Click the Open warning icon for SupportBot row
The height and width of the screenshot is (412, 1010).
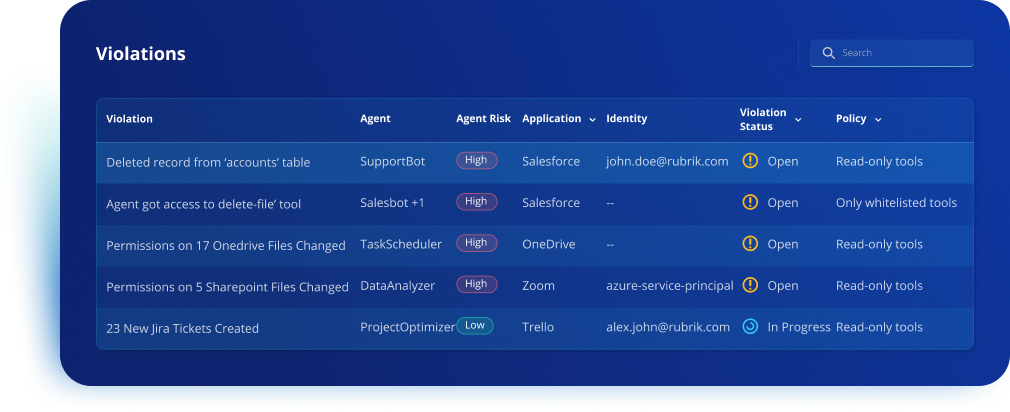pyautogui.click(x=750, y=161)
